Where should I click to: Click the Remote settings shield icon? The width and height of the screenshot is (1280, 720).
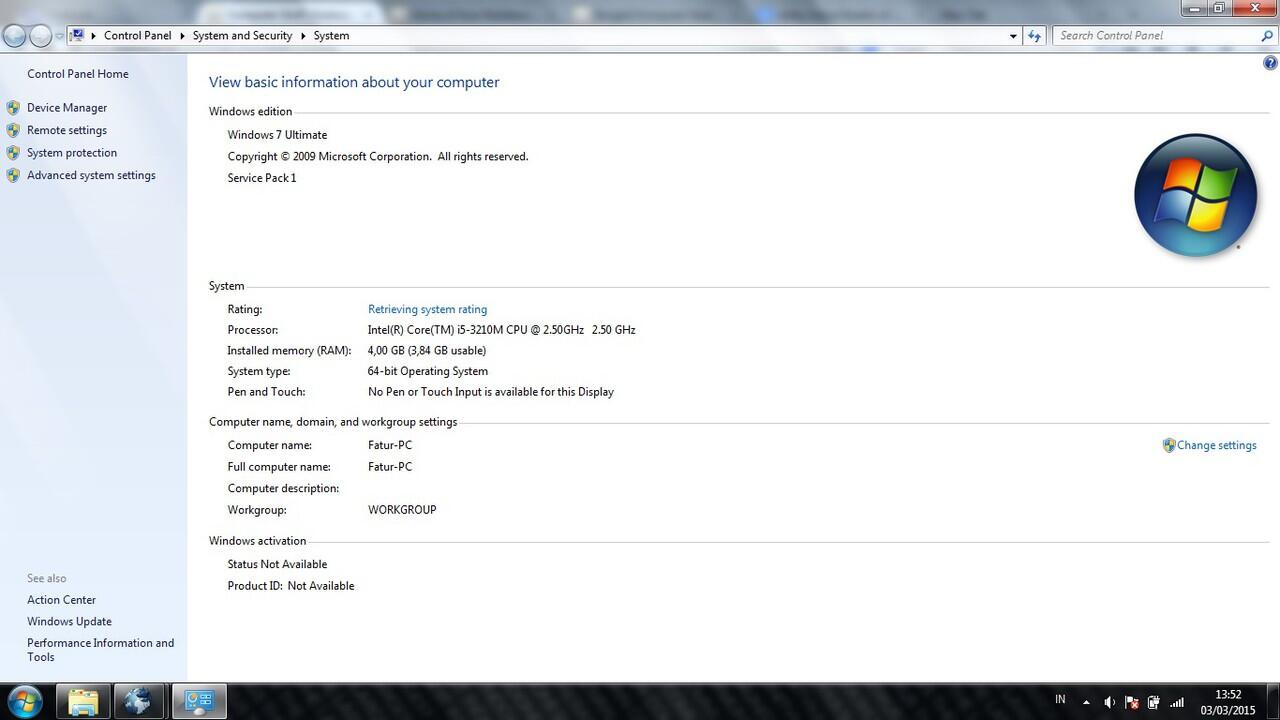pyautogui.click(x=13, y=130)
